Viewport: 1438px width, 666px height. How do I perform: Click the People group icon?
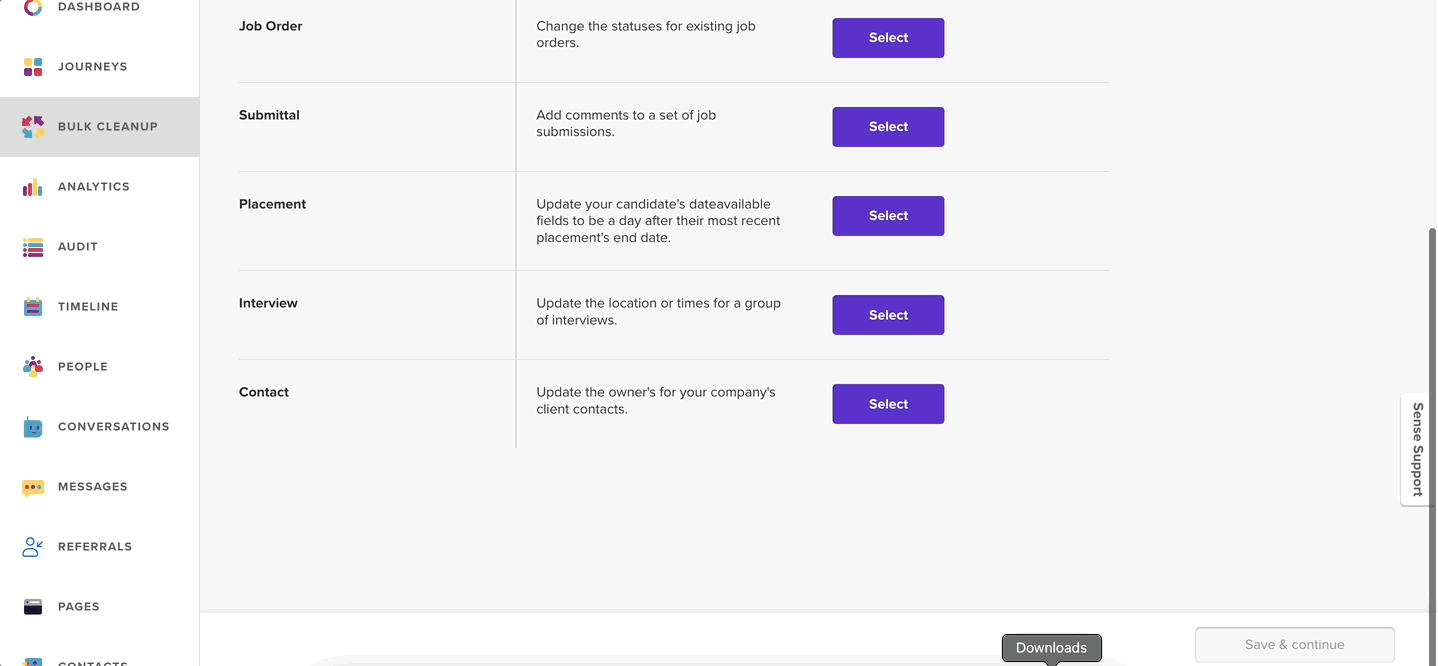33,367
